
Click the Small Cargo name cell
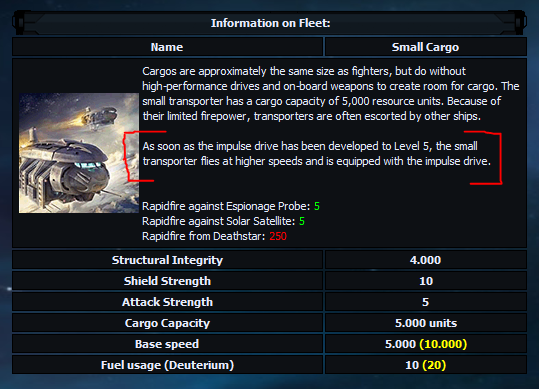click(x=425, y=47)
